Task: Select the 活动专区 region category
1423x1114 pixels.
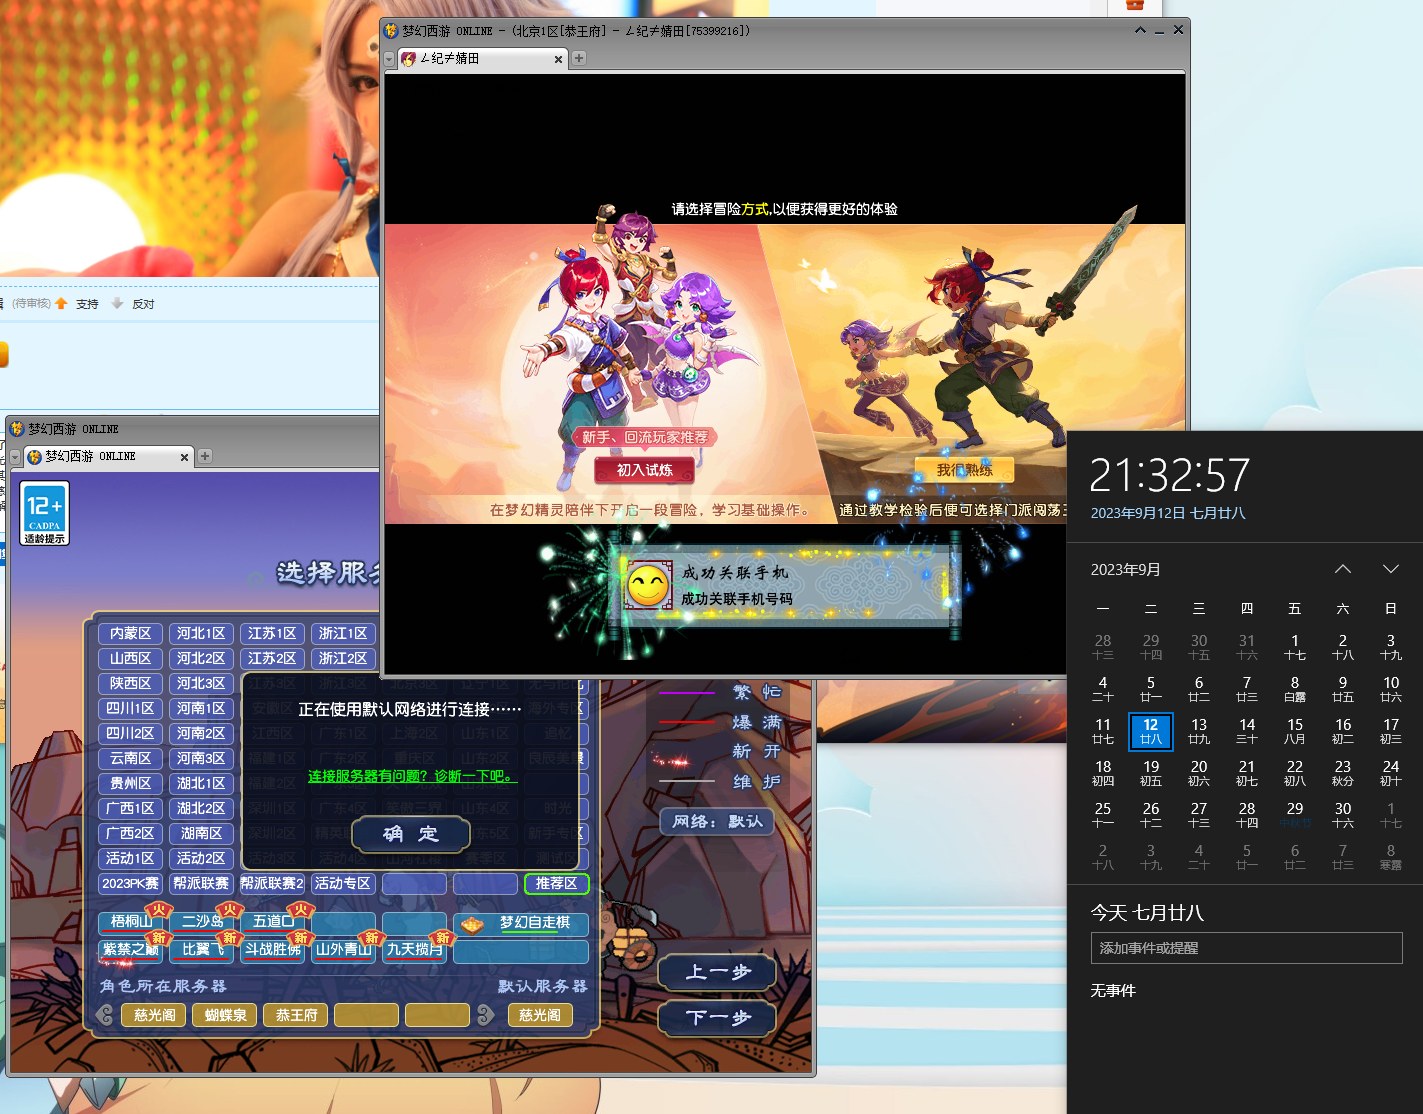Action: 343,884
